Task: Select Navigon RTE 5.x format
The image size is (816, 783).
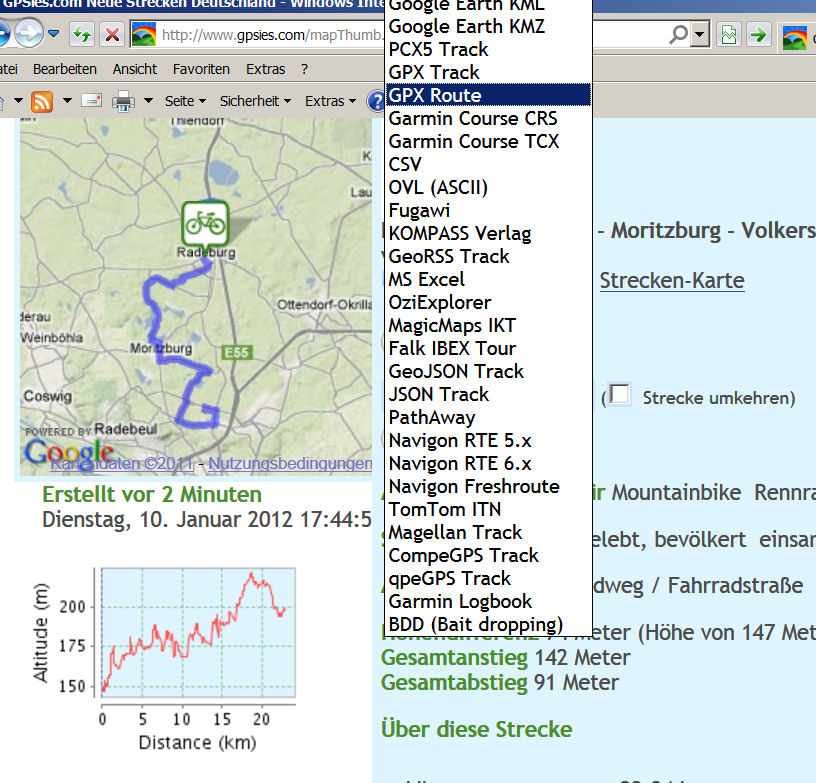Action: (x=489, y=441)
